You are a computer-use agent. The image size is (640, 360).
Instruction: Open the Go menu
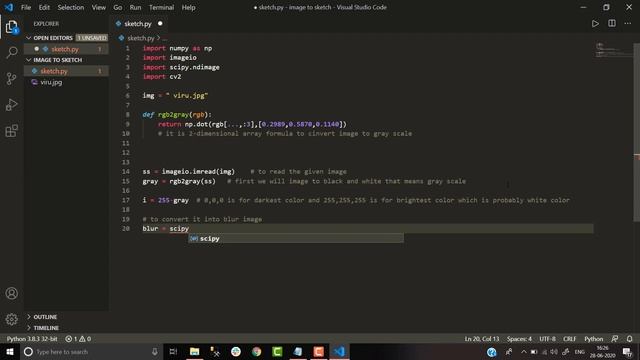click(x=118, y=7)
